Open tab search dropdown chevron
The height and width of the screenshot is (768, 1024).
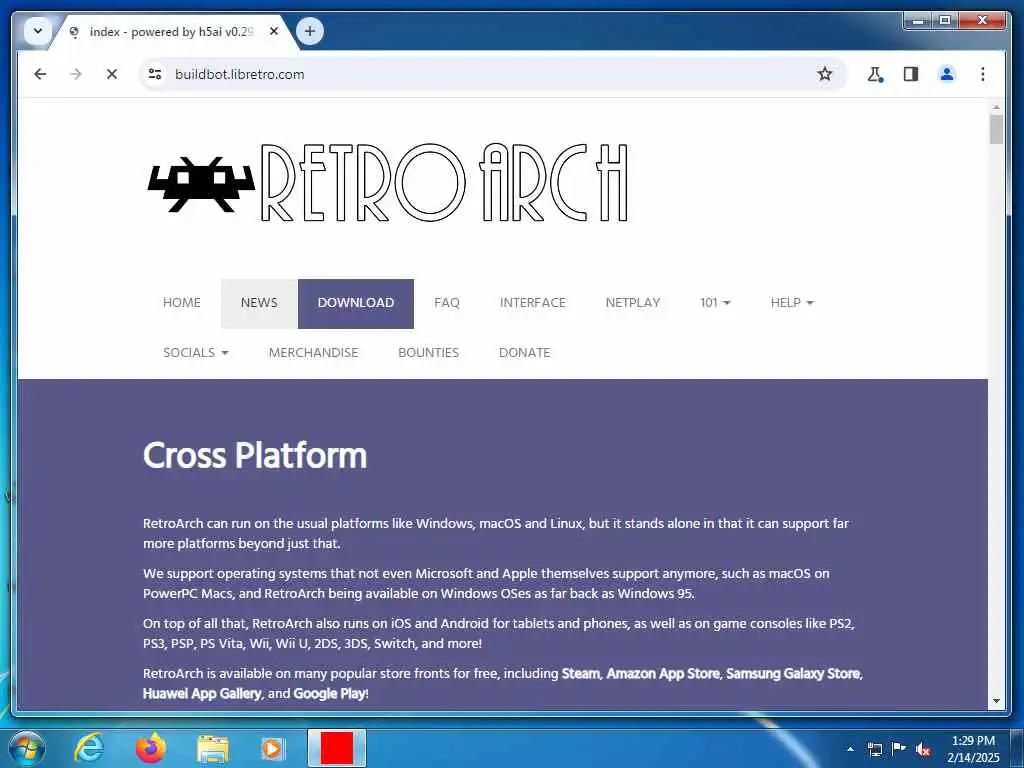[x=38, y=31]
